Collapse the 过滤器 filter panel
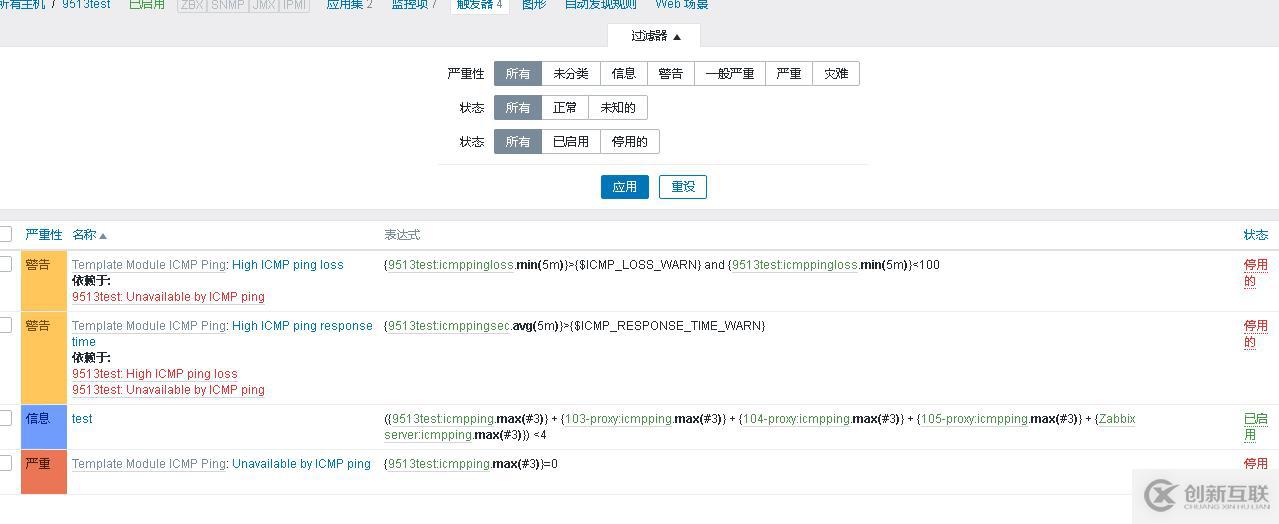This screenshot has height=524, width=1279. point(654,36)
